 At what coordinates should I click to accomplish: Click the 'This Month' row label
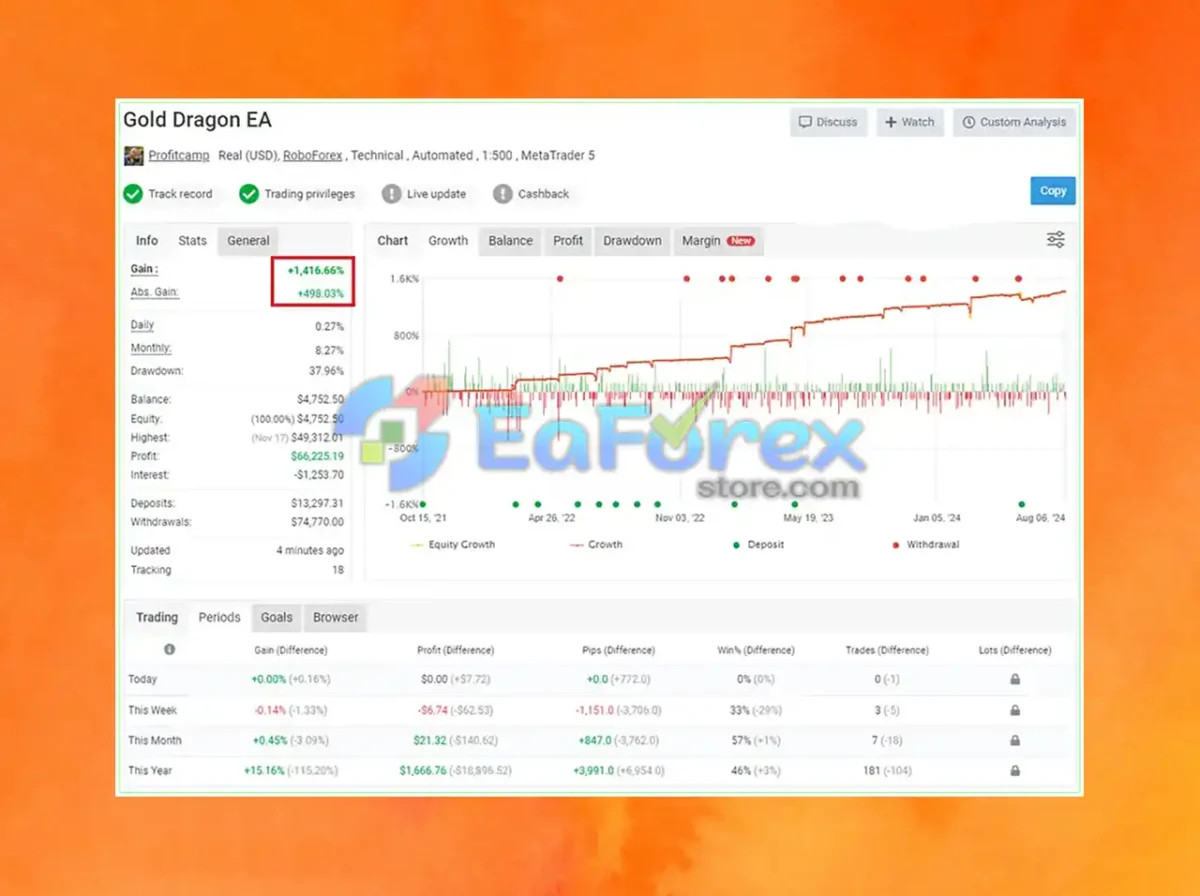[x=155, y=741]
